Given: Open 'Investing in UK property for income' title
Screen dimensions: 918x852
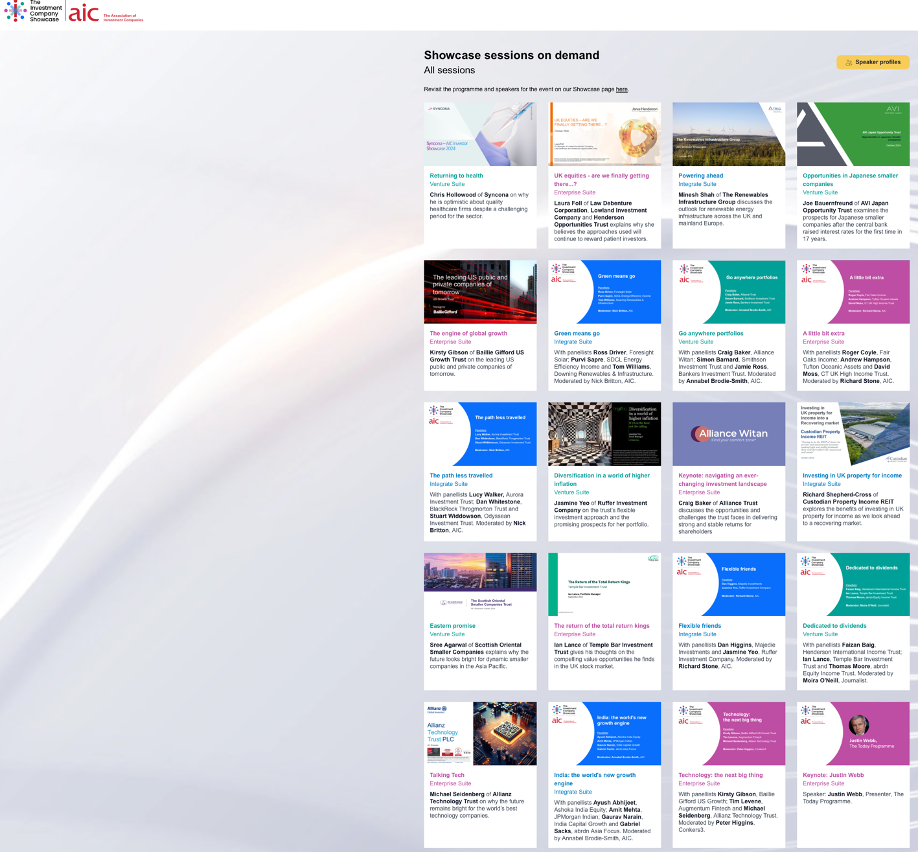Looking at the screenshot, I should tap(852, 475).
